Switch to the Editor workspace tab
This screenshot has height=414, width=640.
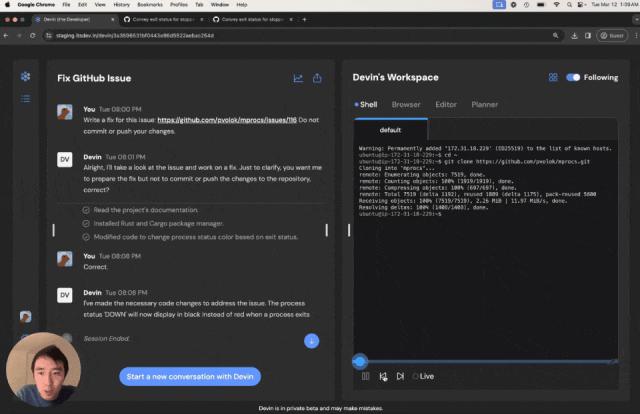point(446,105)
